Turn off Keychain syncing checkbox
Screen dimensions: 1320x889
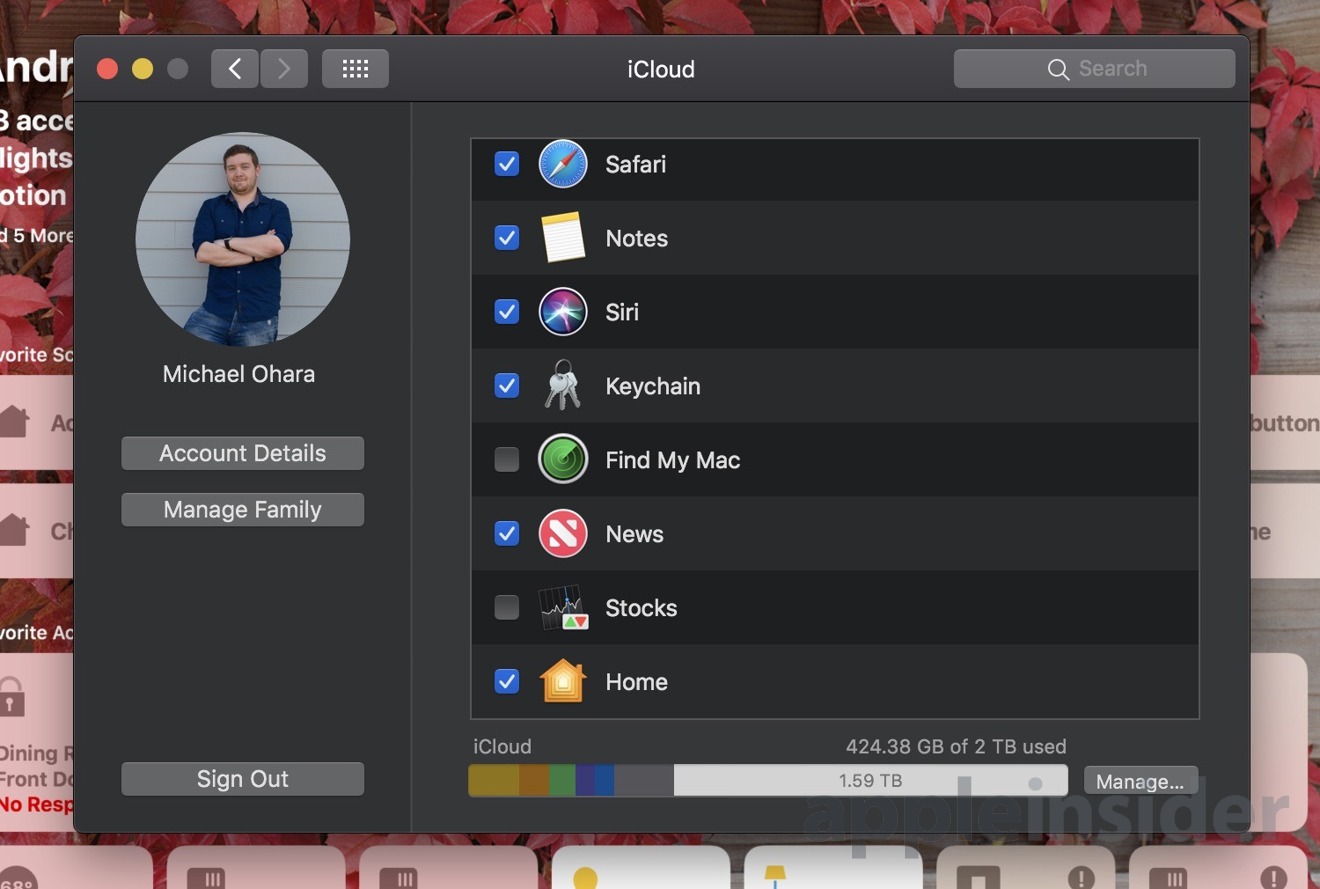[x=507, y=386]
